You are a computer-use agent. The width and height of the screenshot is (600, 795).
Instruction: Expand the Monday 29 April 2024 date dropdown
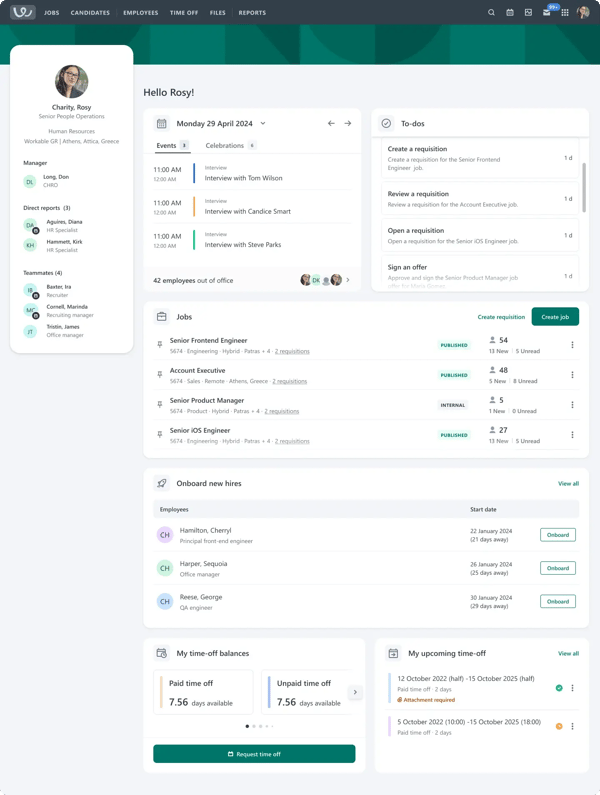[263, 123]
